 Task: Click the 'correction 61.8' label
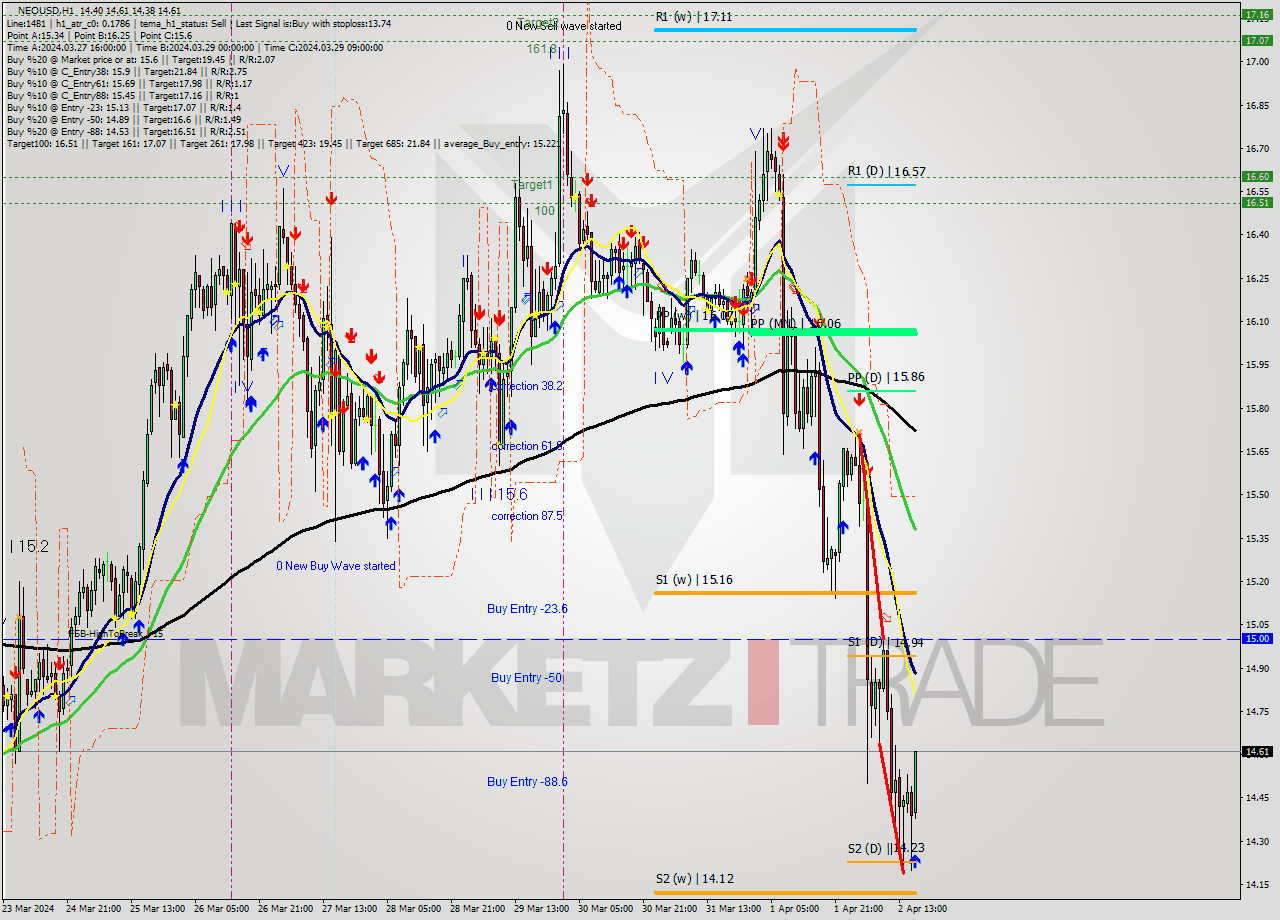click(527, 446)
